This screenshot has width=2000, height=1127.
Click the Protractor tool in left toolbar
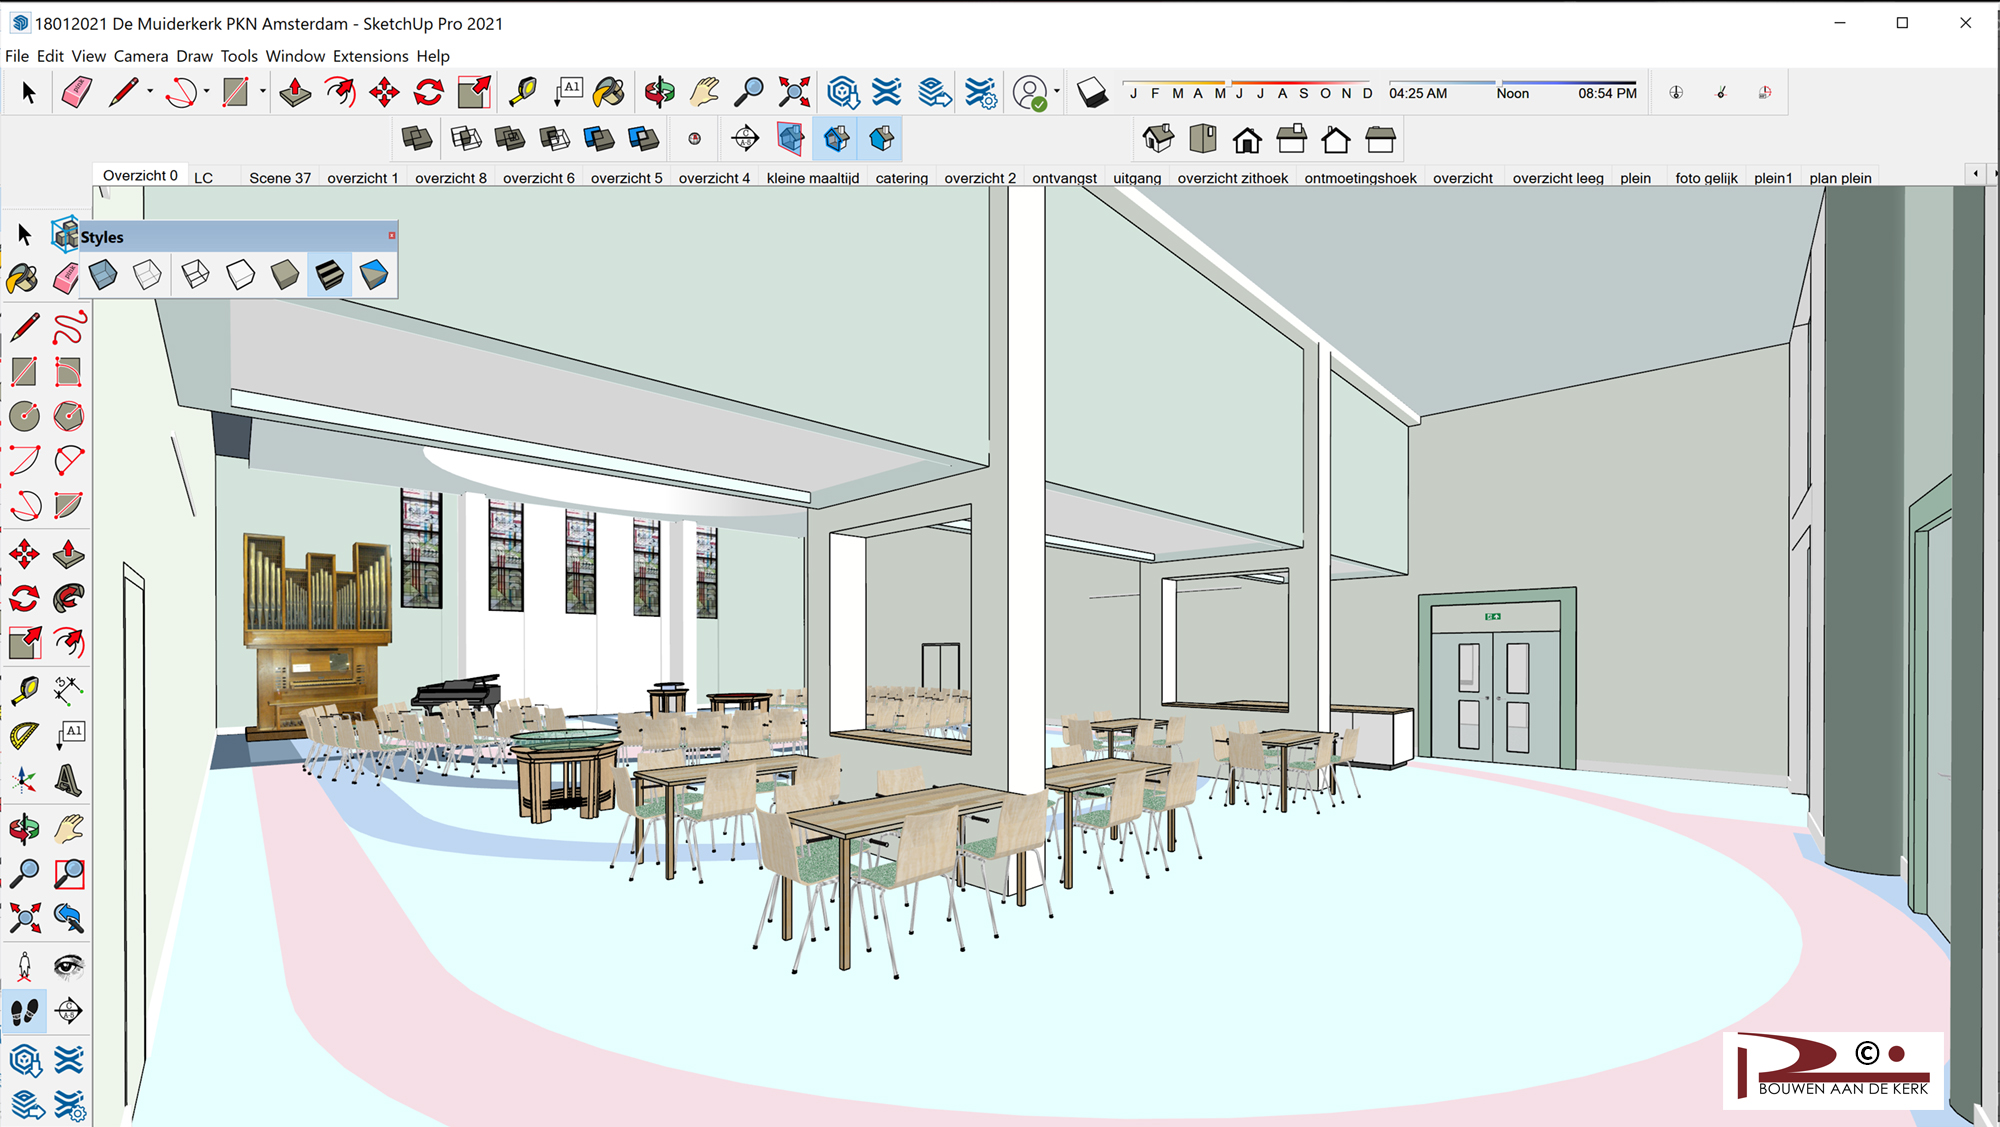25,736
